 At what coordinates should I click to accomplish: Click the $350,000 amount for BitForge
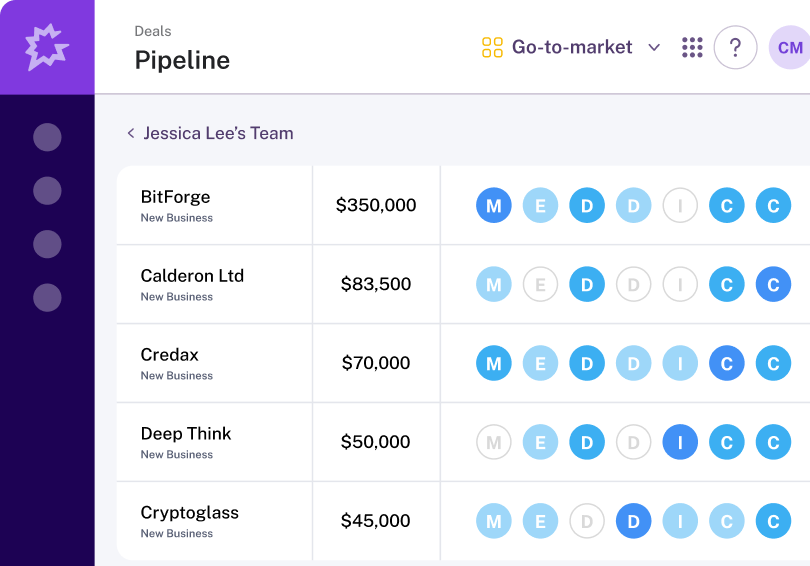[x=376, y=205]
